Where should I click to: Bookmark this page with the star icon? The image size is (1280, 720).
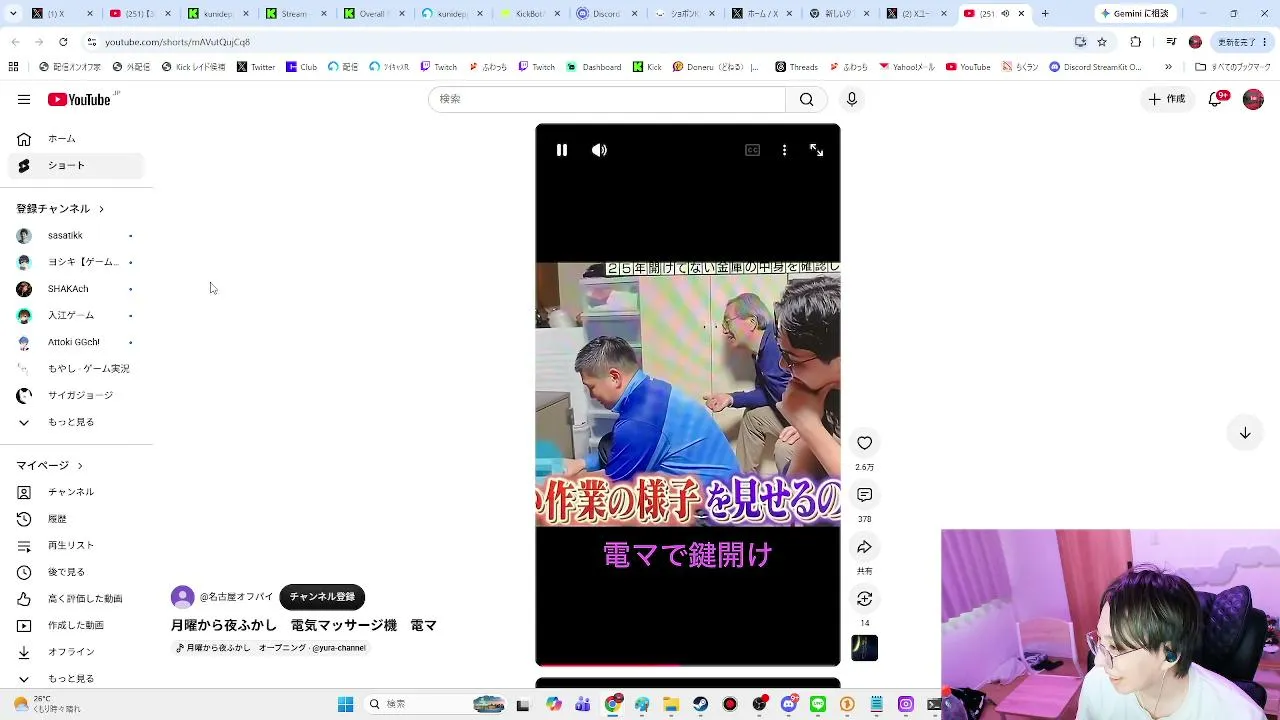tap(1102, 42)
